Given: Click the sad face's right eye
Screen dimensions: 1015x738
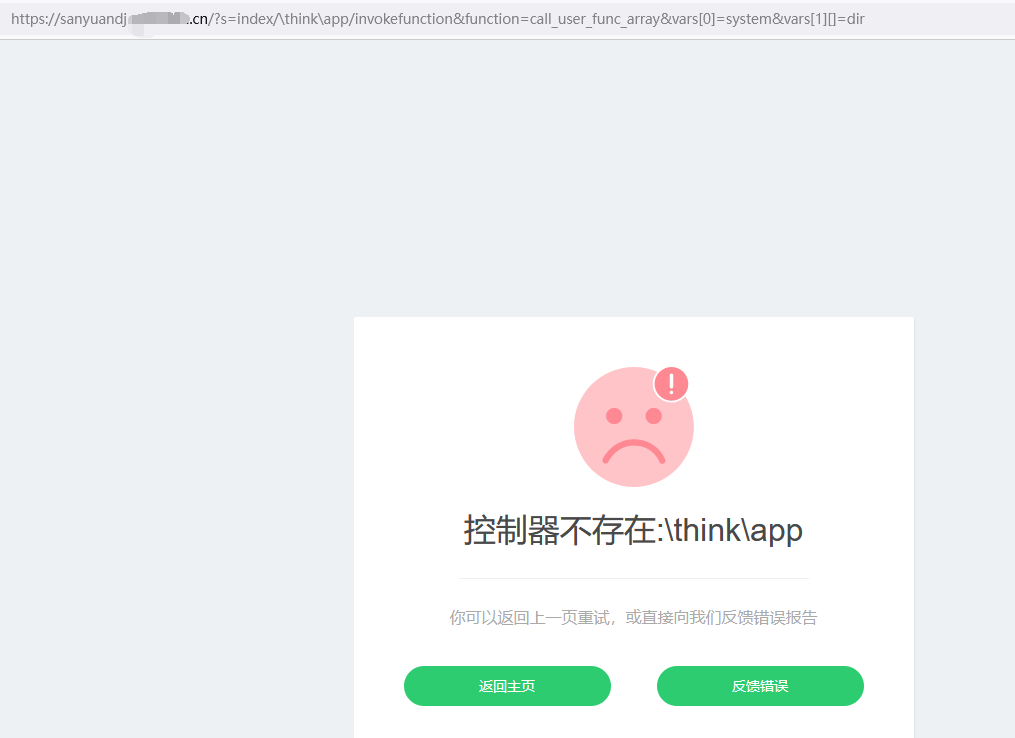Looking at the screenshot, I should coord(654,416).
